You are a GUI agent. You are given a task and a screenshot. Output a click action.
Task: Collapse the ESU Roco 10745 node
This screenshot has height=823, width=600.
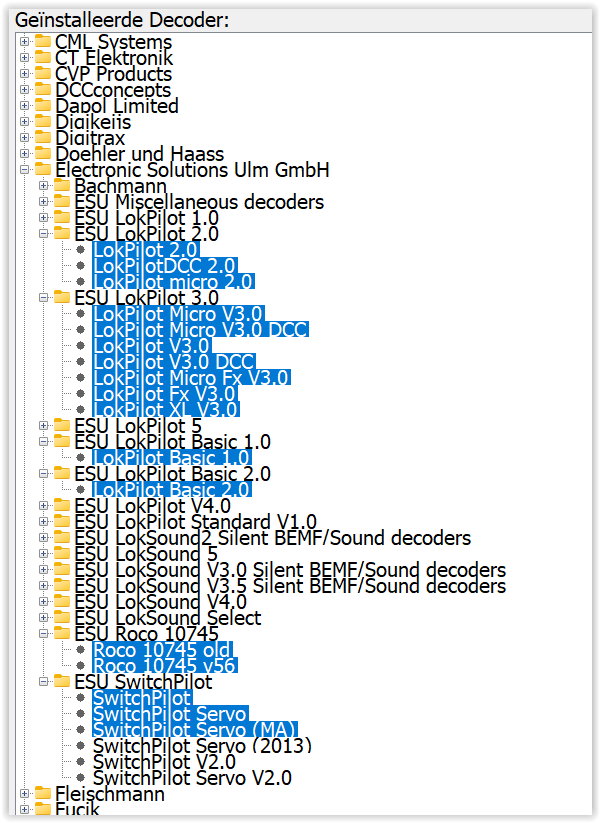pyautogui.click(x=44, y=634)
